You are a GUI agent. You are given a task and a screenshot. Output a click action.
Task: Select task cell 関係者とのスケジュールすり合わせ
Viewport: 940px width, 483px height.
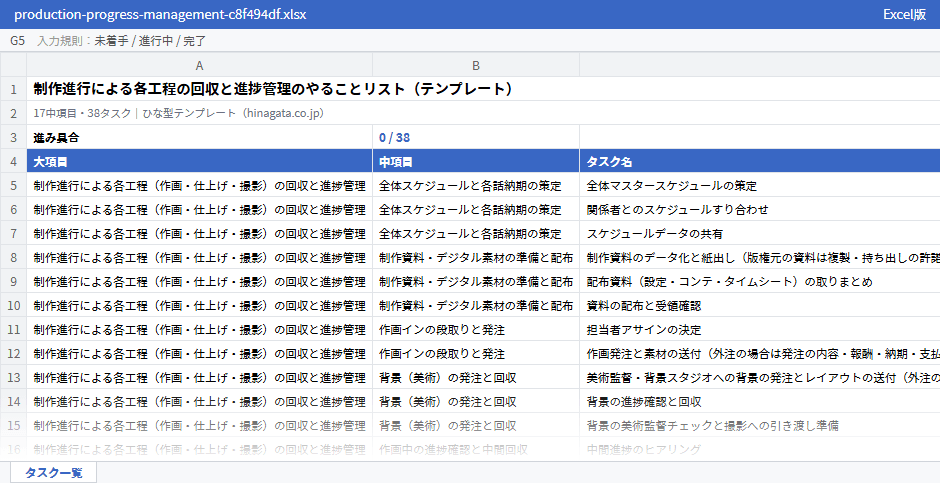click(x=760, y=210)
